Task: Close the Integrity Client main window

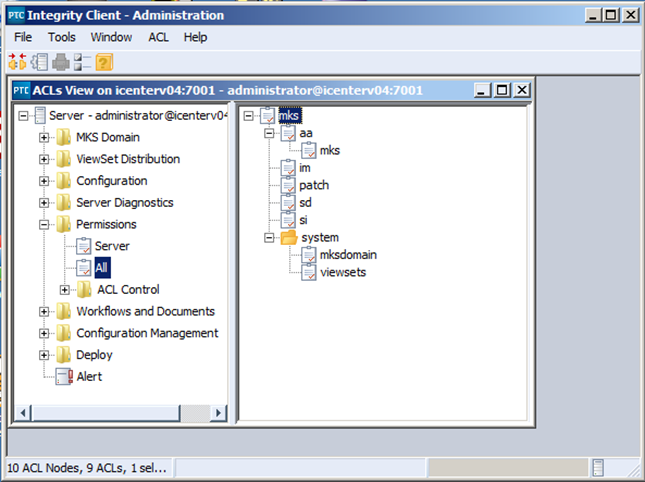Action: pyautogui.click(x=630, y=15)
